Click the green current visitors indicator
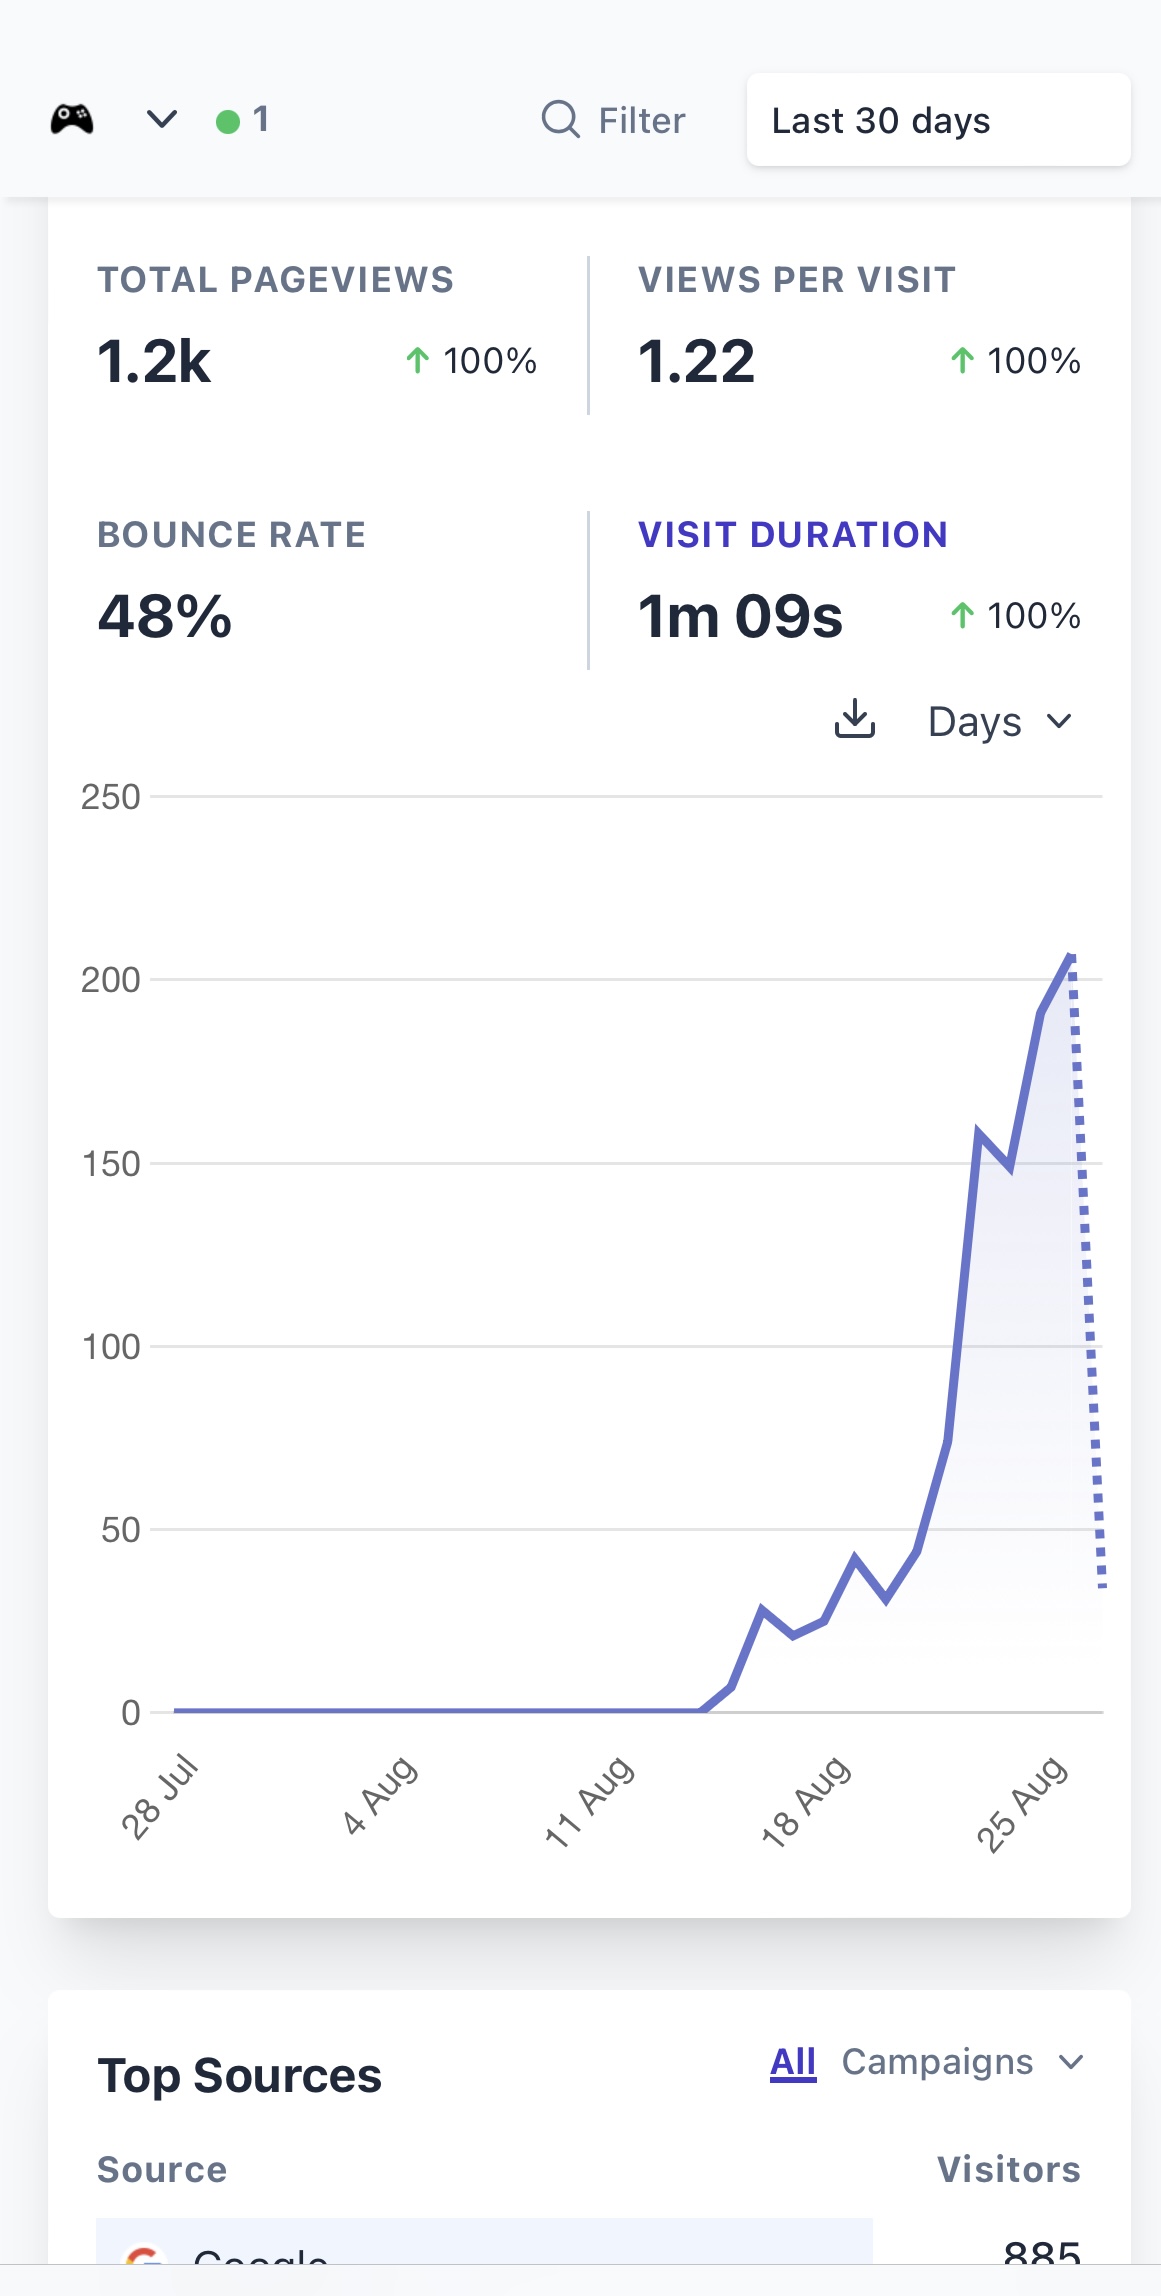1161x2296 pixels. tap(242, 120)
